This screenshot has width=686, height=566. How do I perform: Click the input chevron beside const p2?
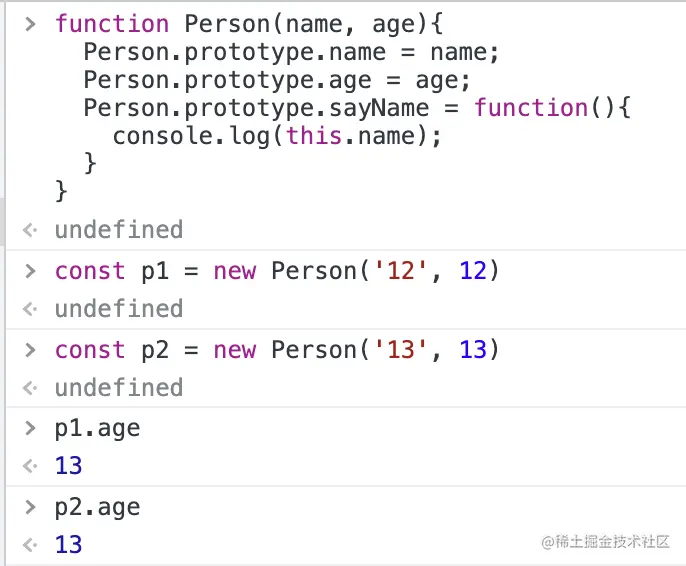(30, 350)
